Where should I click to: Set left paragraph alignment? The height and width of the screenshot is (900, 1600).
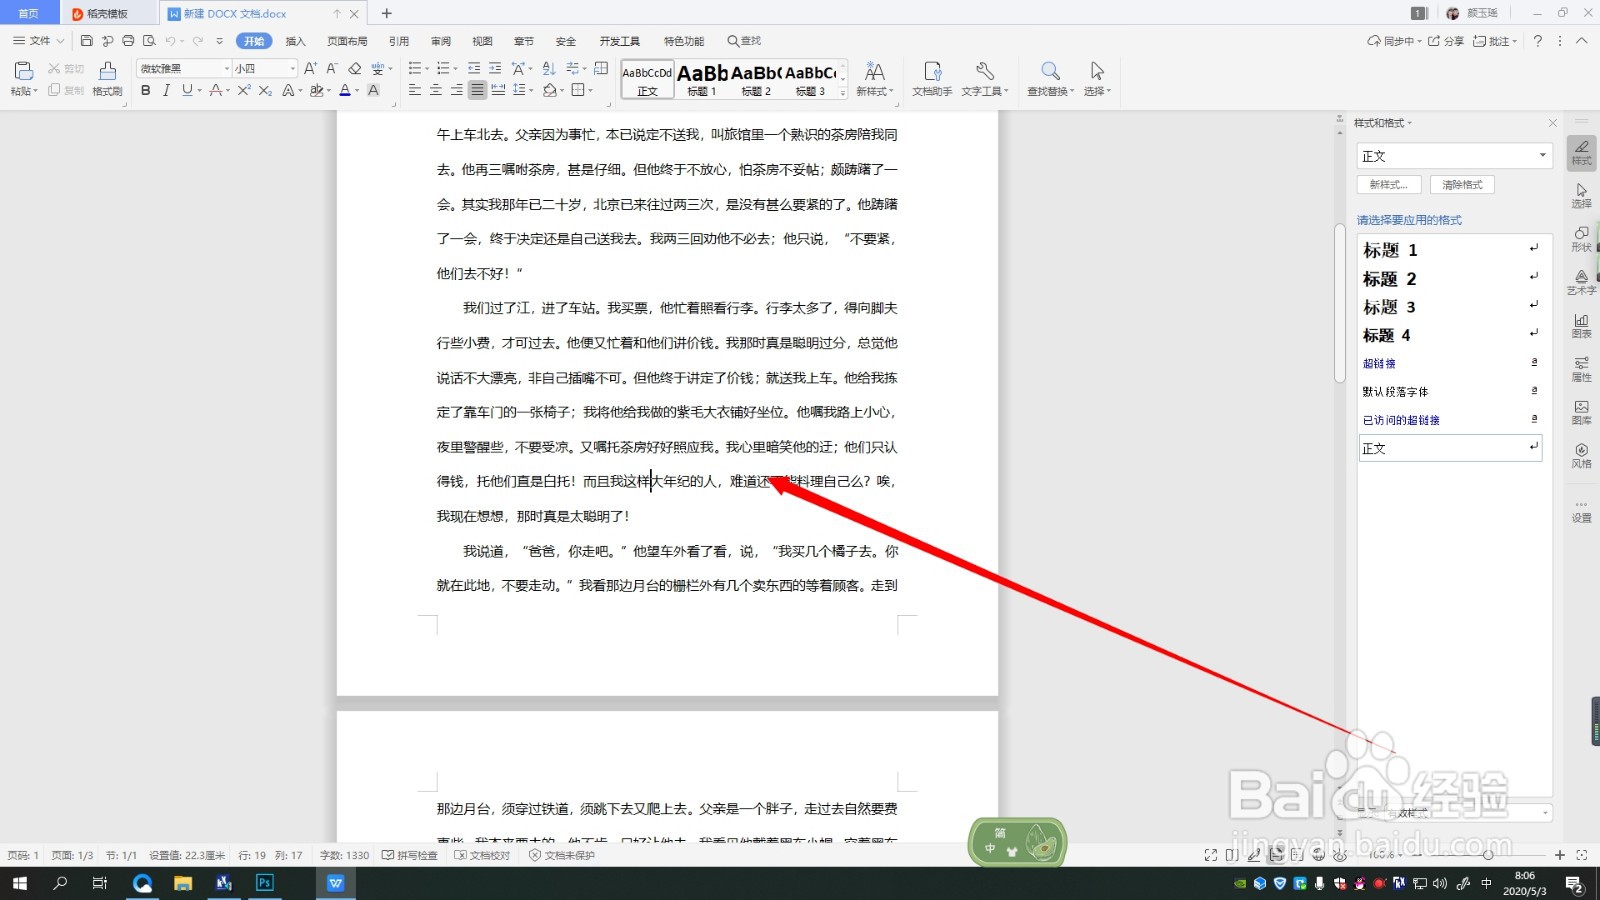415,90
